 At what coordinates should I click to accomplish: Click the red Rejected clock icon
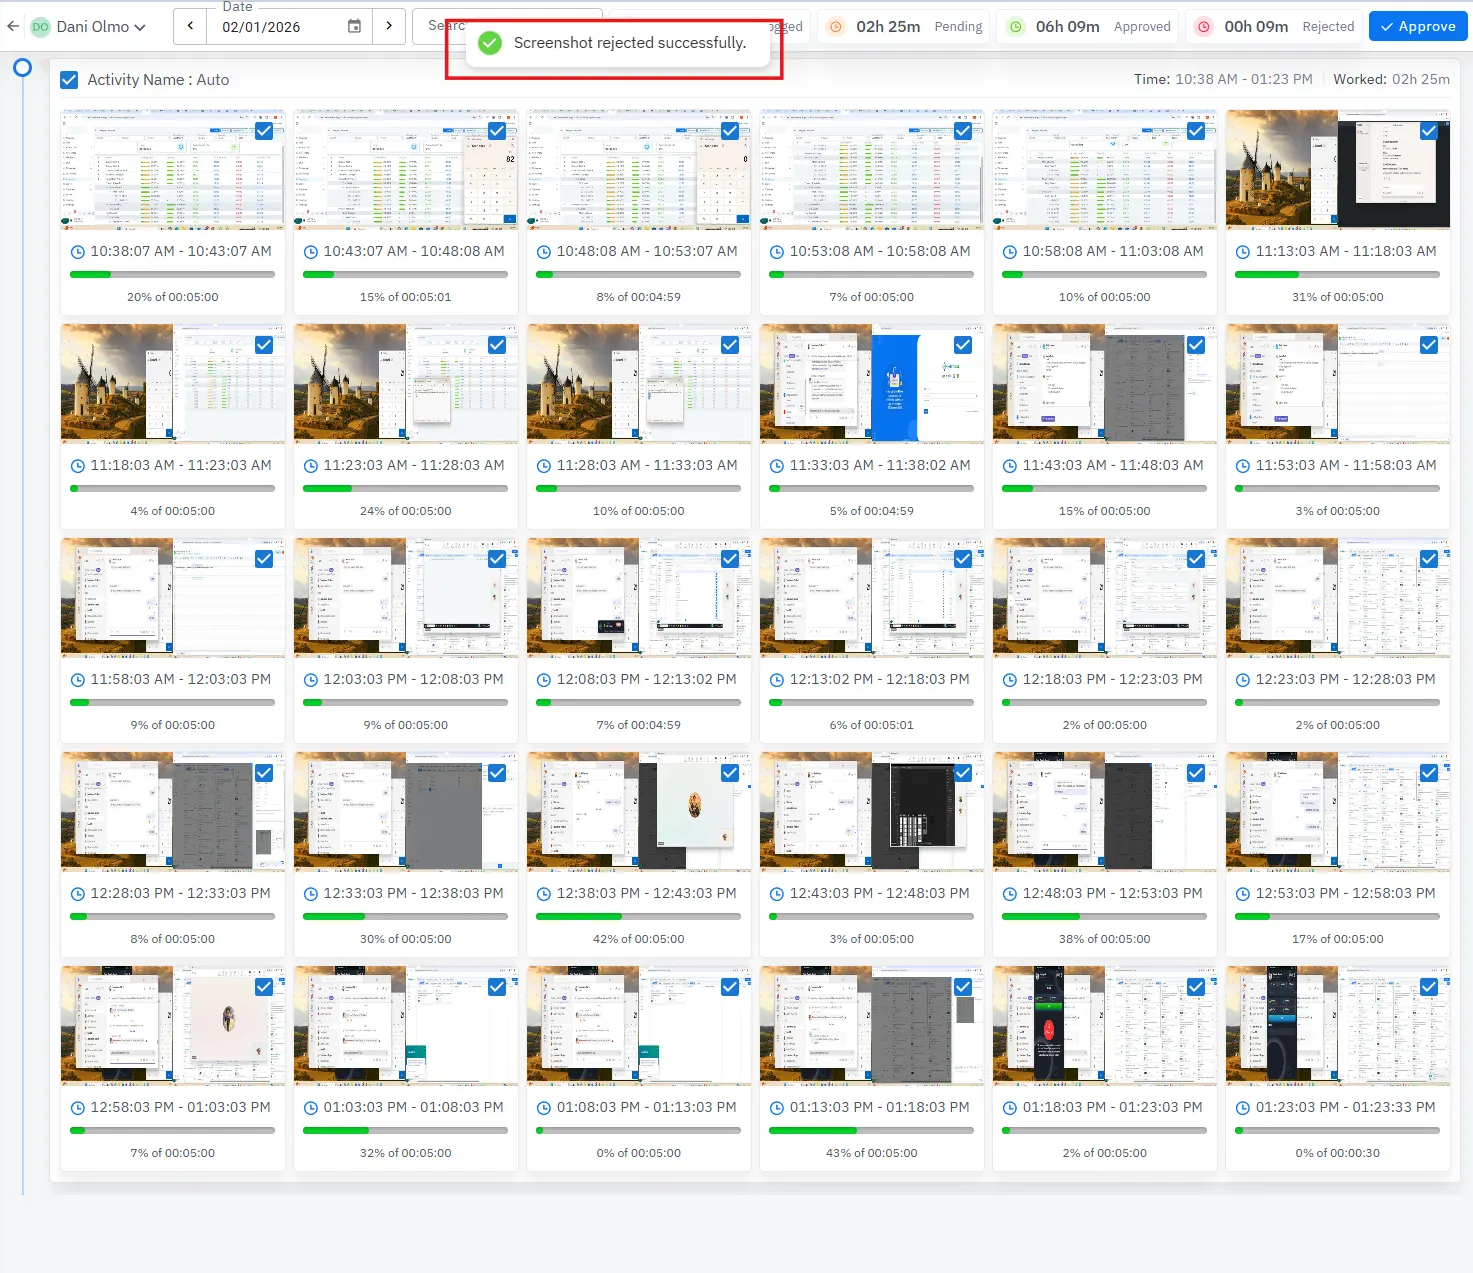pyautogui.click(x=1204, y=27)
